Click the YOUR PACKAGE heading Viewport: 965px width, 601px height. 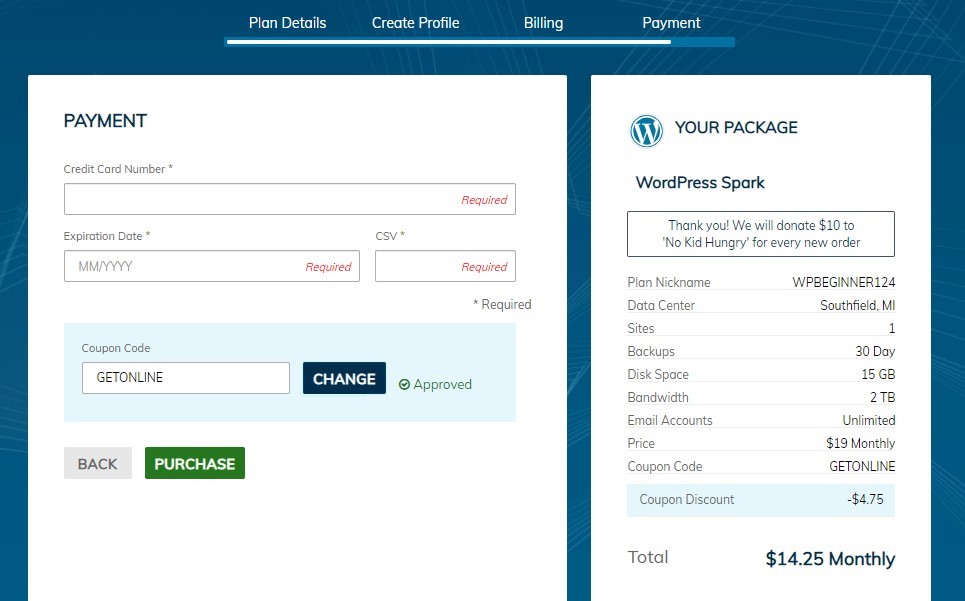tap(736, 127)
